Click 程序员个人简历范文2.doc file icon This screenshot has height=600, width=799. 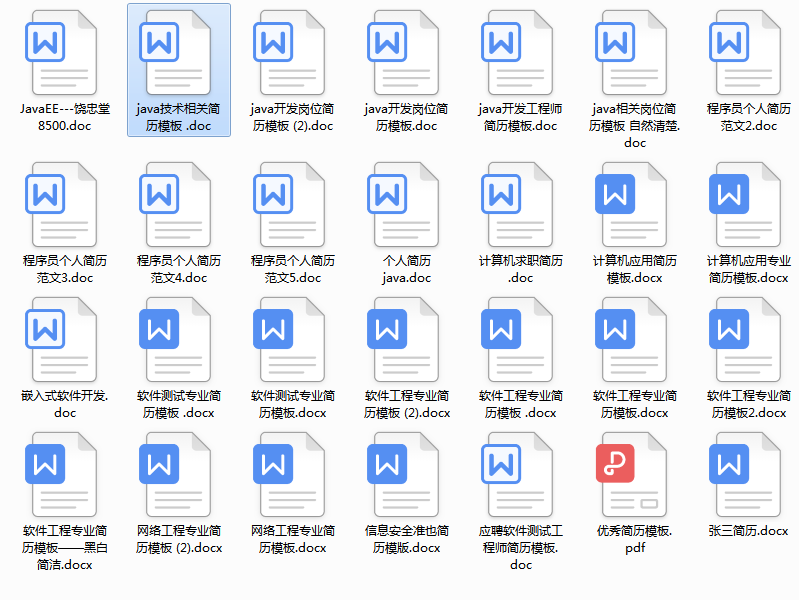click(x=746, y=53)
